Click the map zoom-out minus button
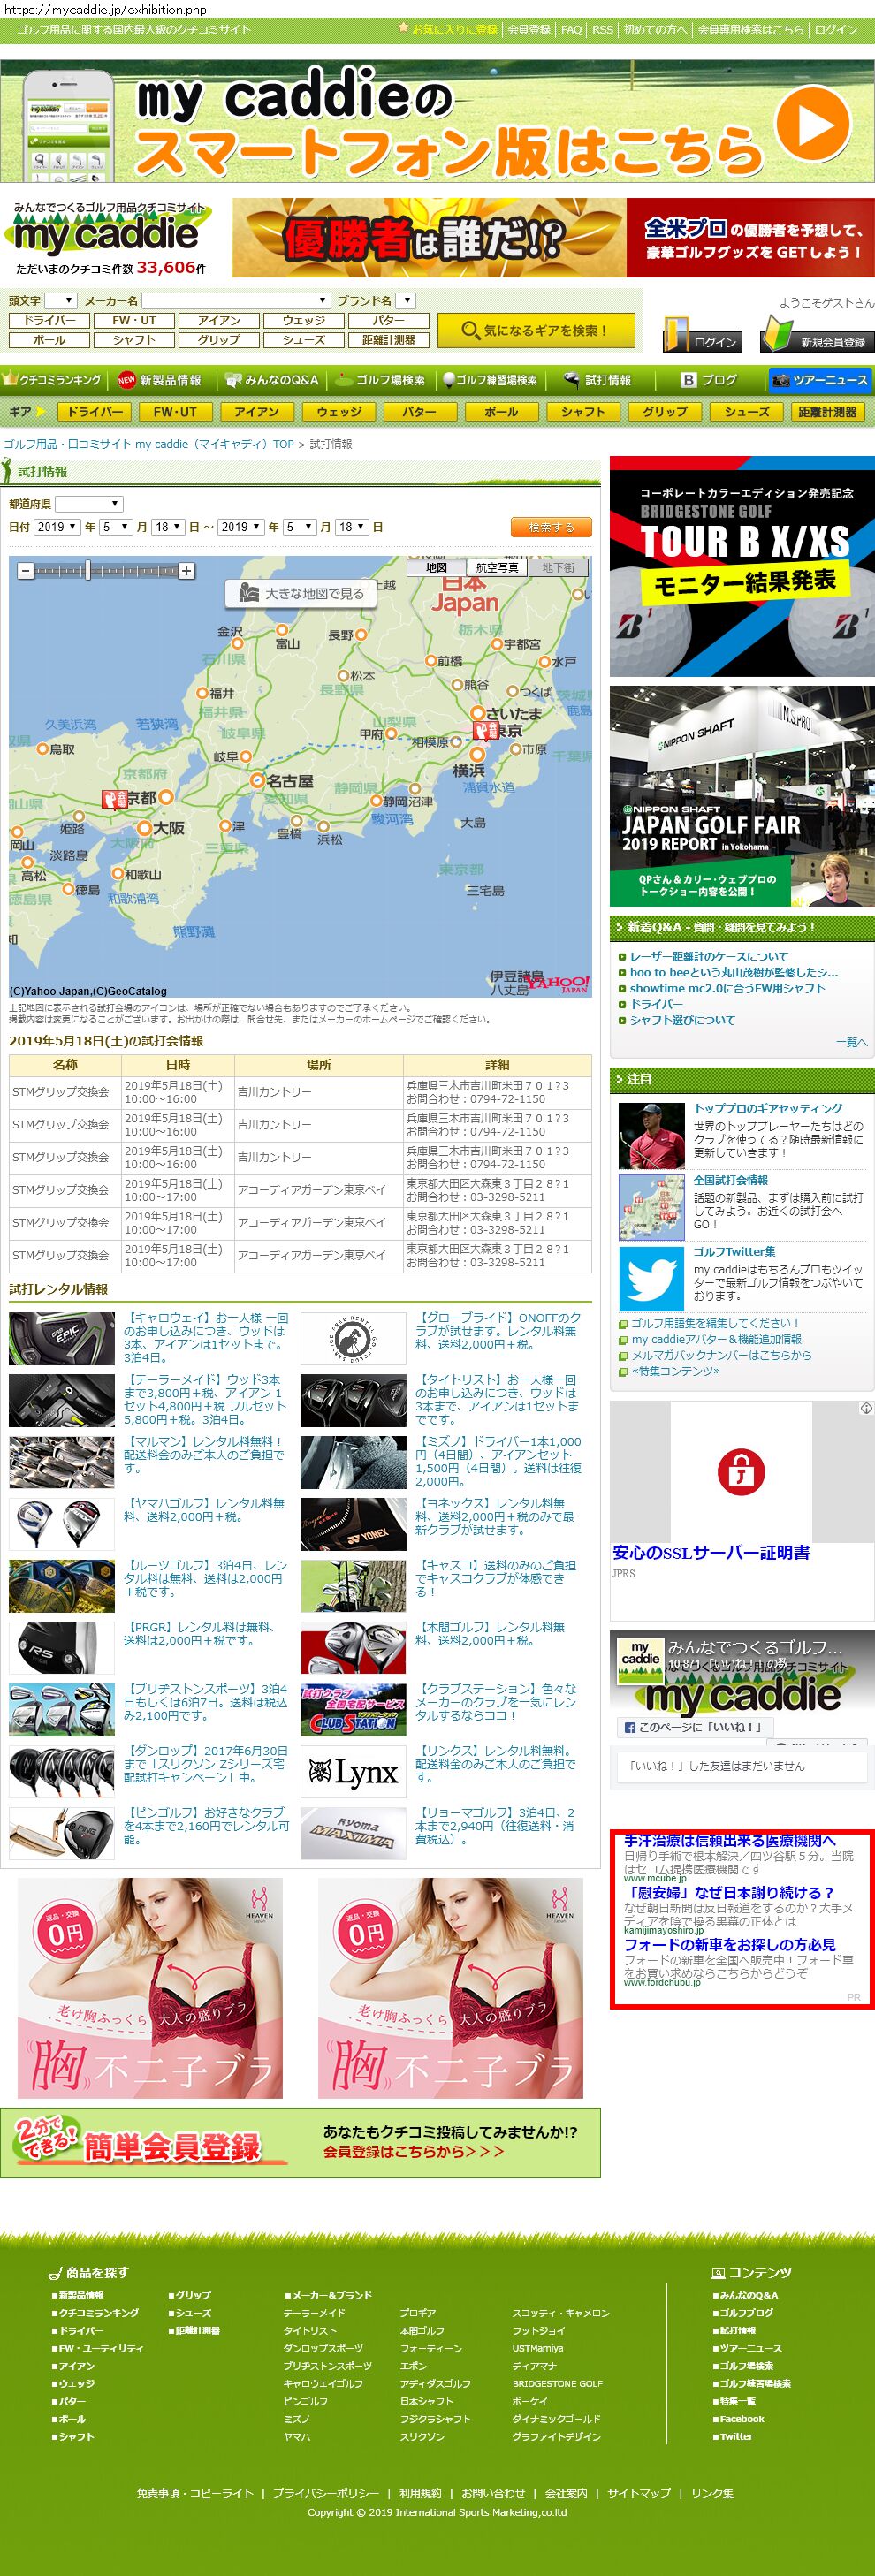 pos(26,571)
